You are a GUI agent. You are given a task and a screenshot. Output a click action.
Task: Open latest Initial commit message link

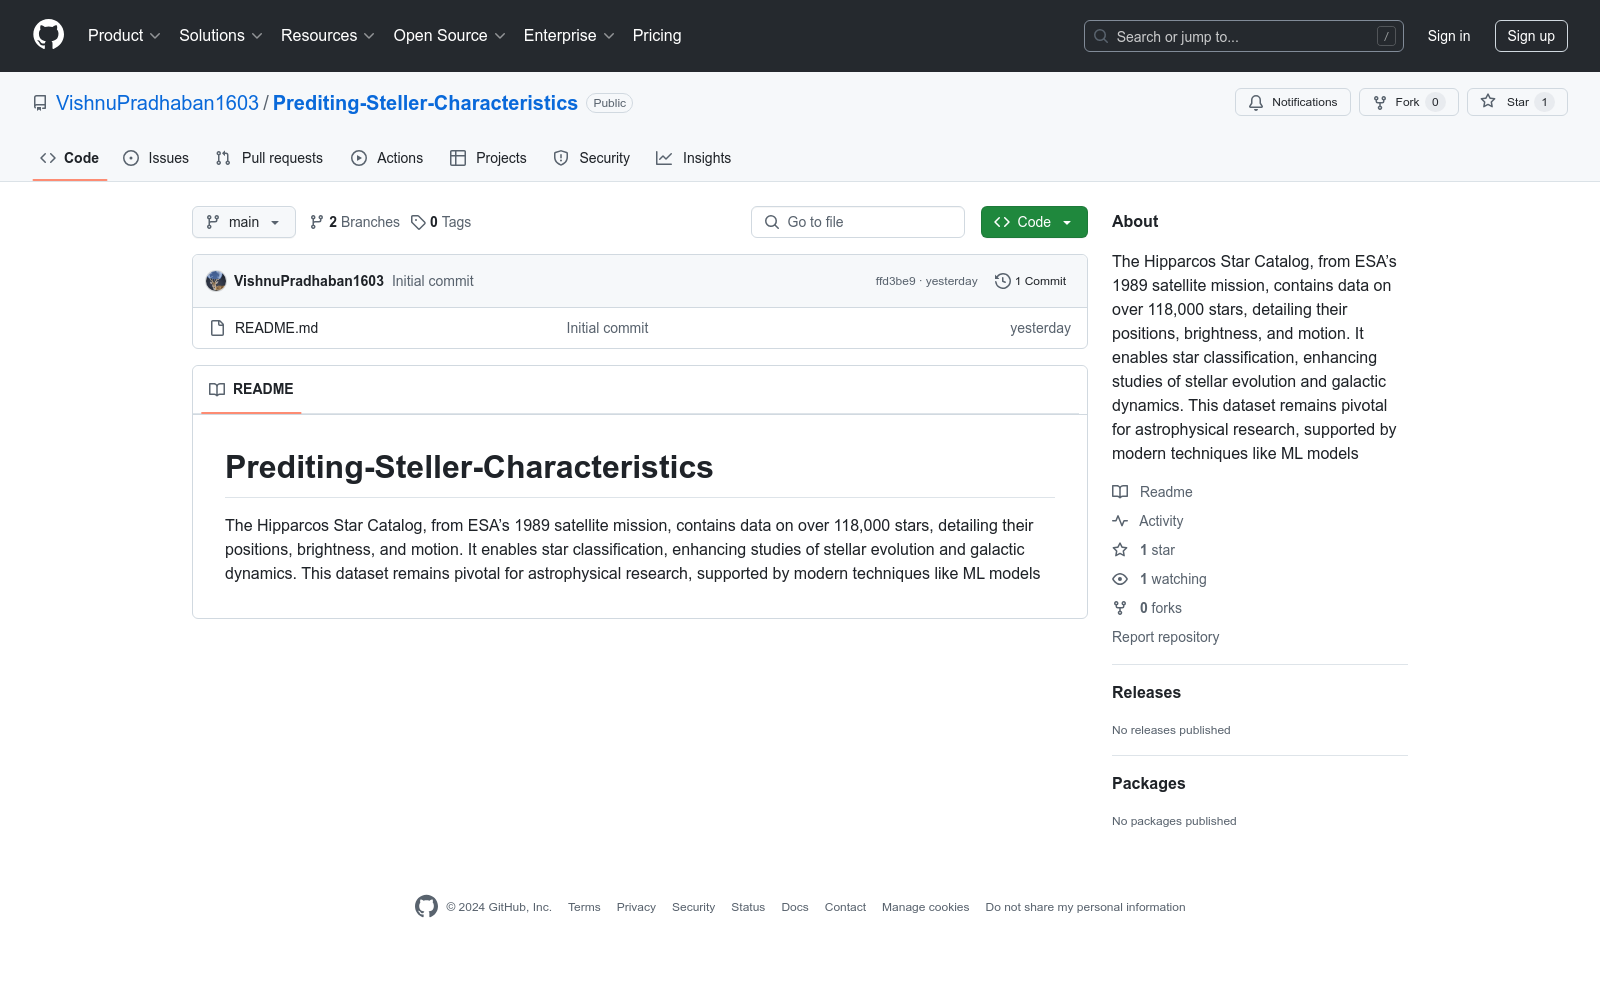pos(433,281)
